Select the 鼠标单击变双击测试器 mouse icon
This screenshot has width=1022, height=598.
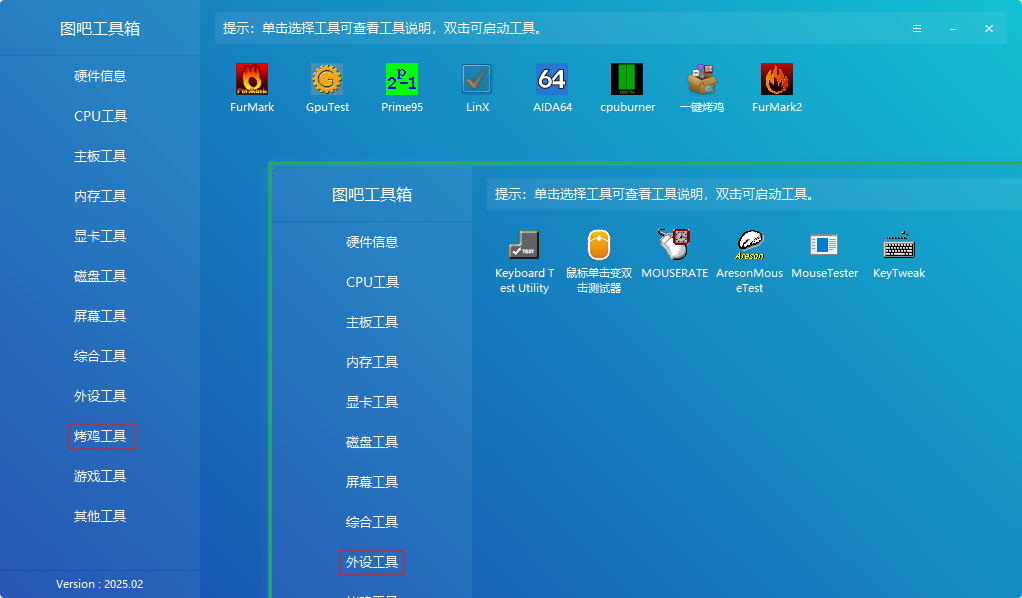[599, 245]
